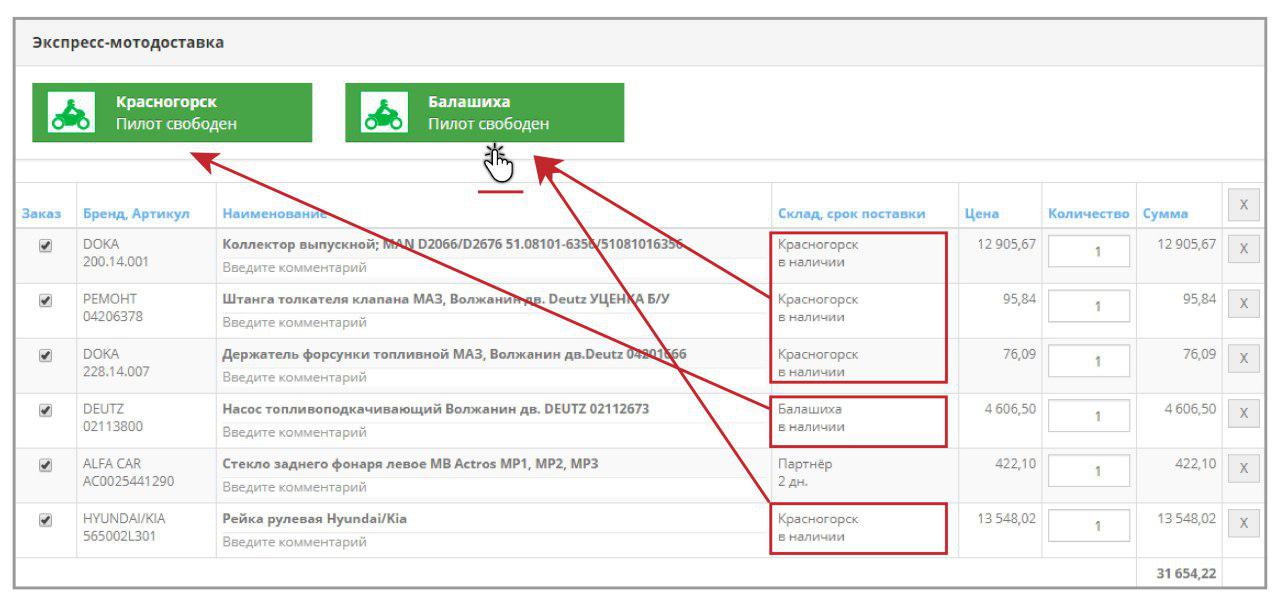Screen dimensions: 1280x605
Task: Click the quantity field for Рейка рулевая Hyundai/Kia
Action: coord(1089,525)
